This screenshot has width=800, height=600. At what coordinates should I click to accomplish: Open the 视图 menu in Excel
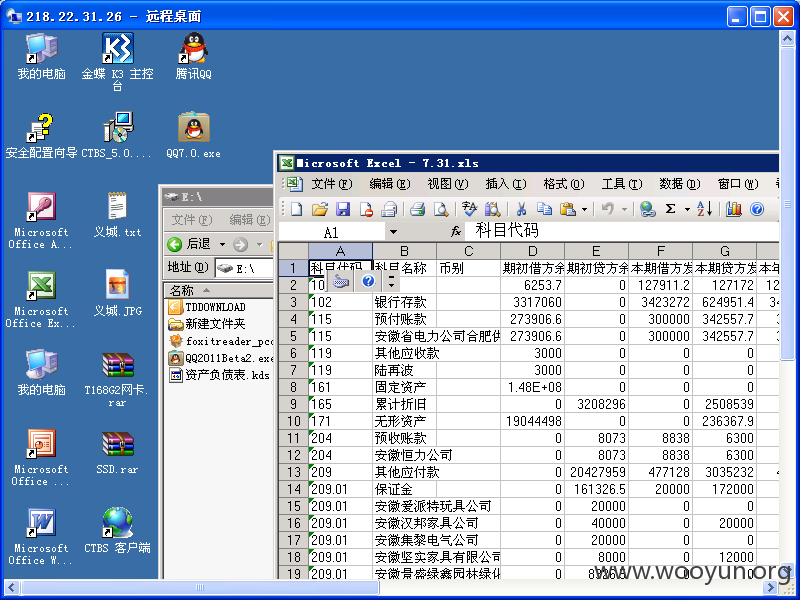coord(447,184)
